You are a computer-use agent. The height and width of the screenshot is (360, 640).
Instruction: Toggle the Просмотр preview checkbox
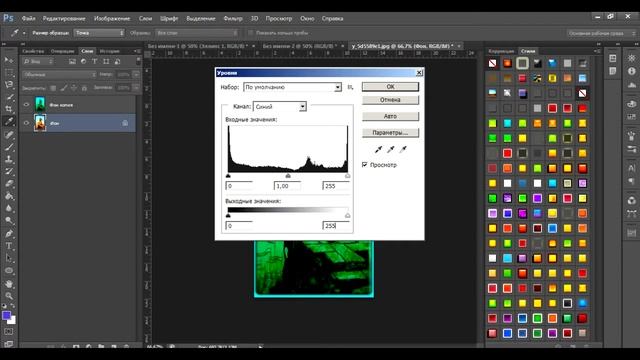(364, 164)
